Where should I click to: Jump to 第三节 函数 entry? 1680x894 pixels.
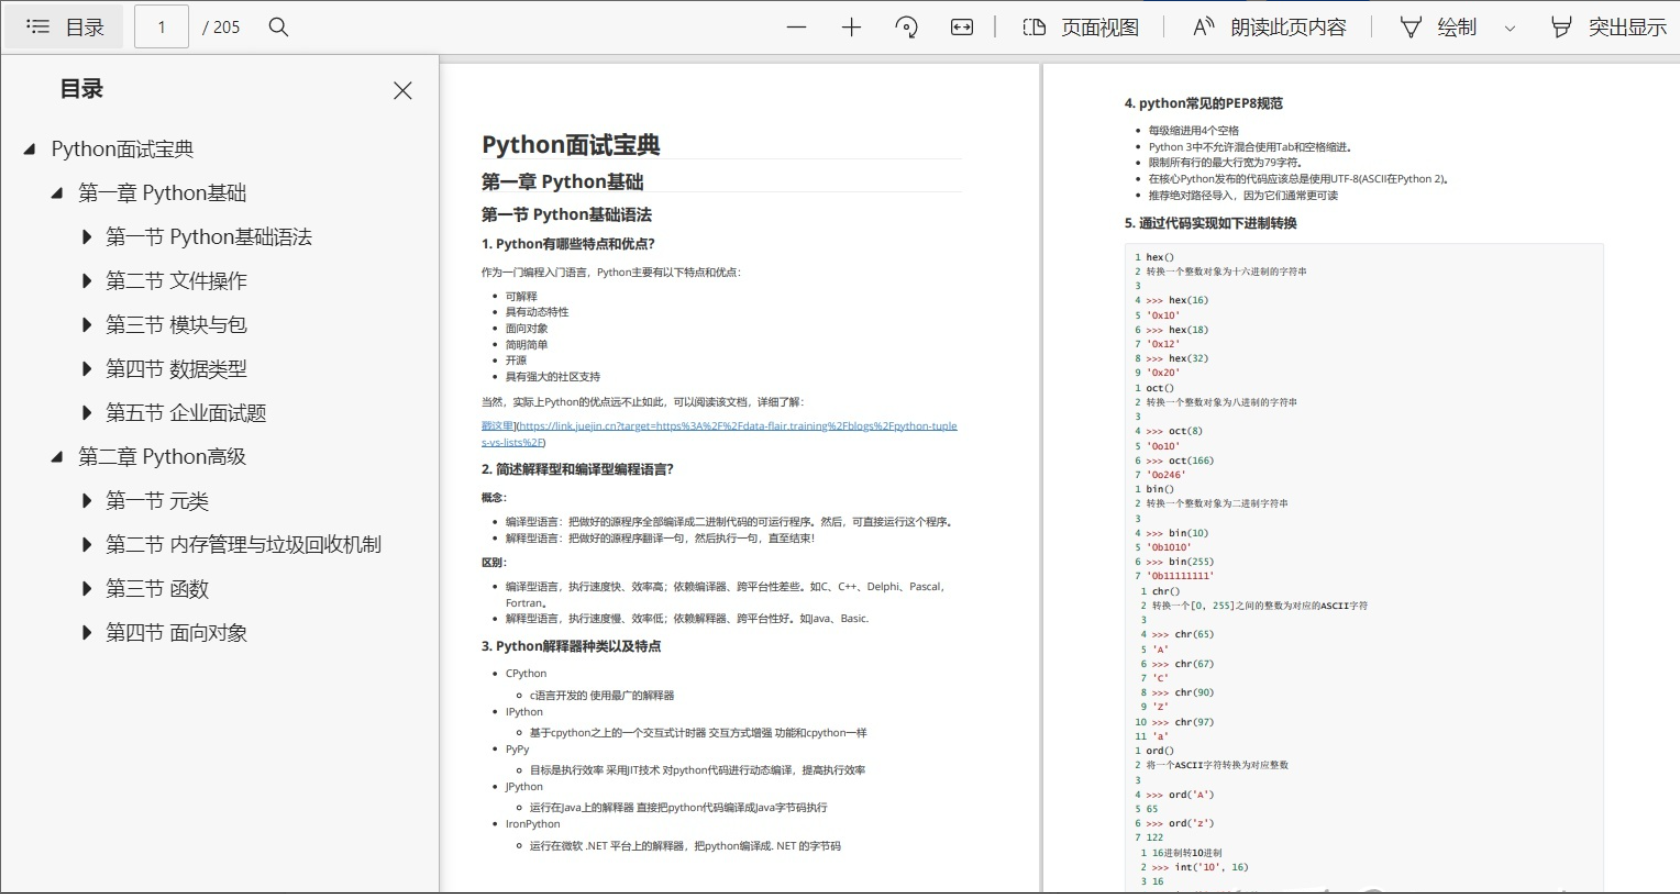click(157, 589)
